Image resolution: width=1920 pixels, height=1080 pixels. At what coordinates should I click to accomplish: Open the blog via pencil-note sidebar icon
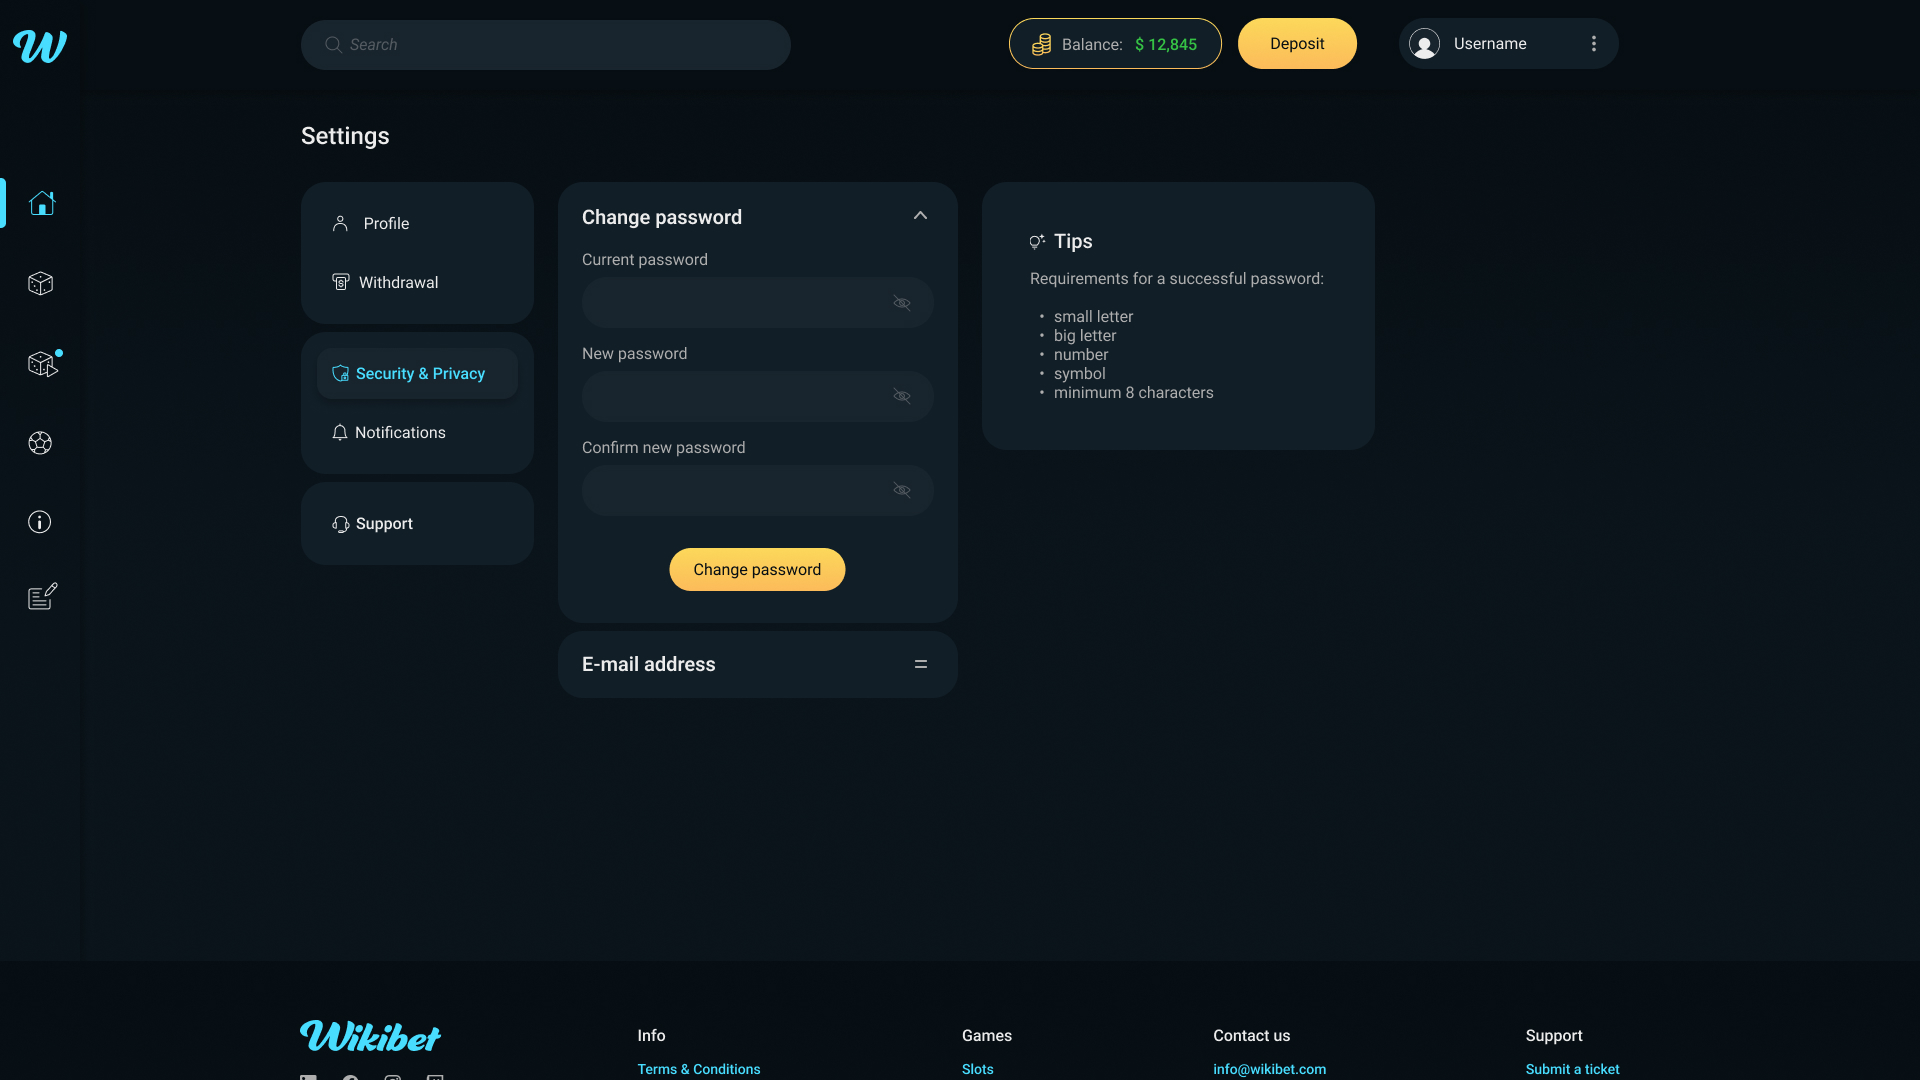click(40, 596)
